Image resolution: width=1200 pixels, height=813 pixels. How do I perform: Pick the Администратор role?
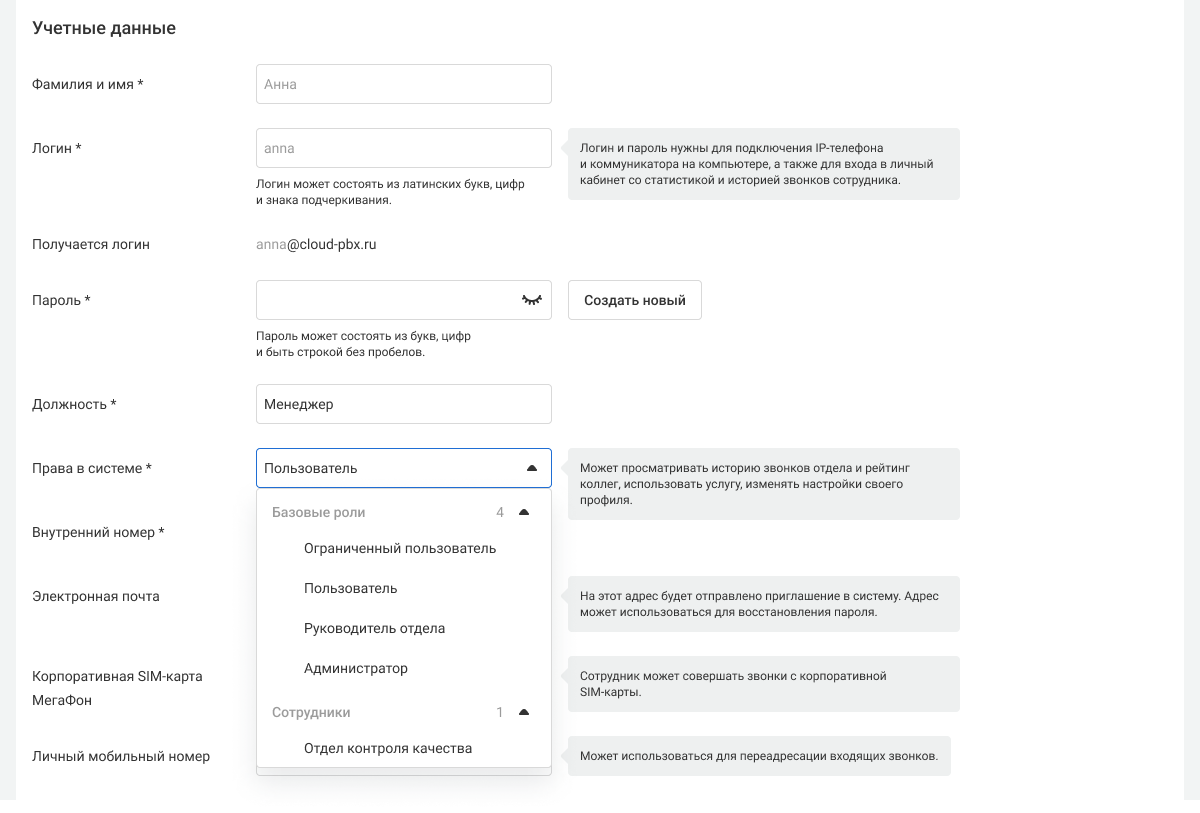(x=356, y=668)
